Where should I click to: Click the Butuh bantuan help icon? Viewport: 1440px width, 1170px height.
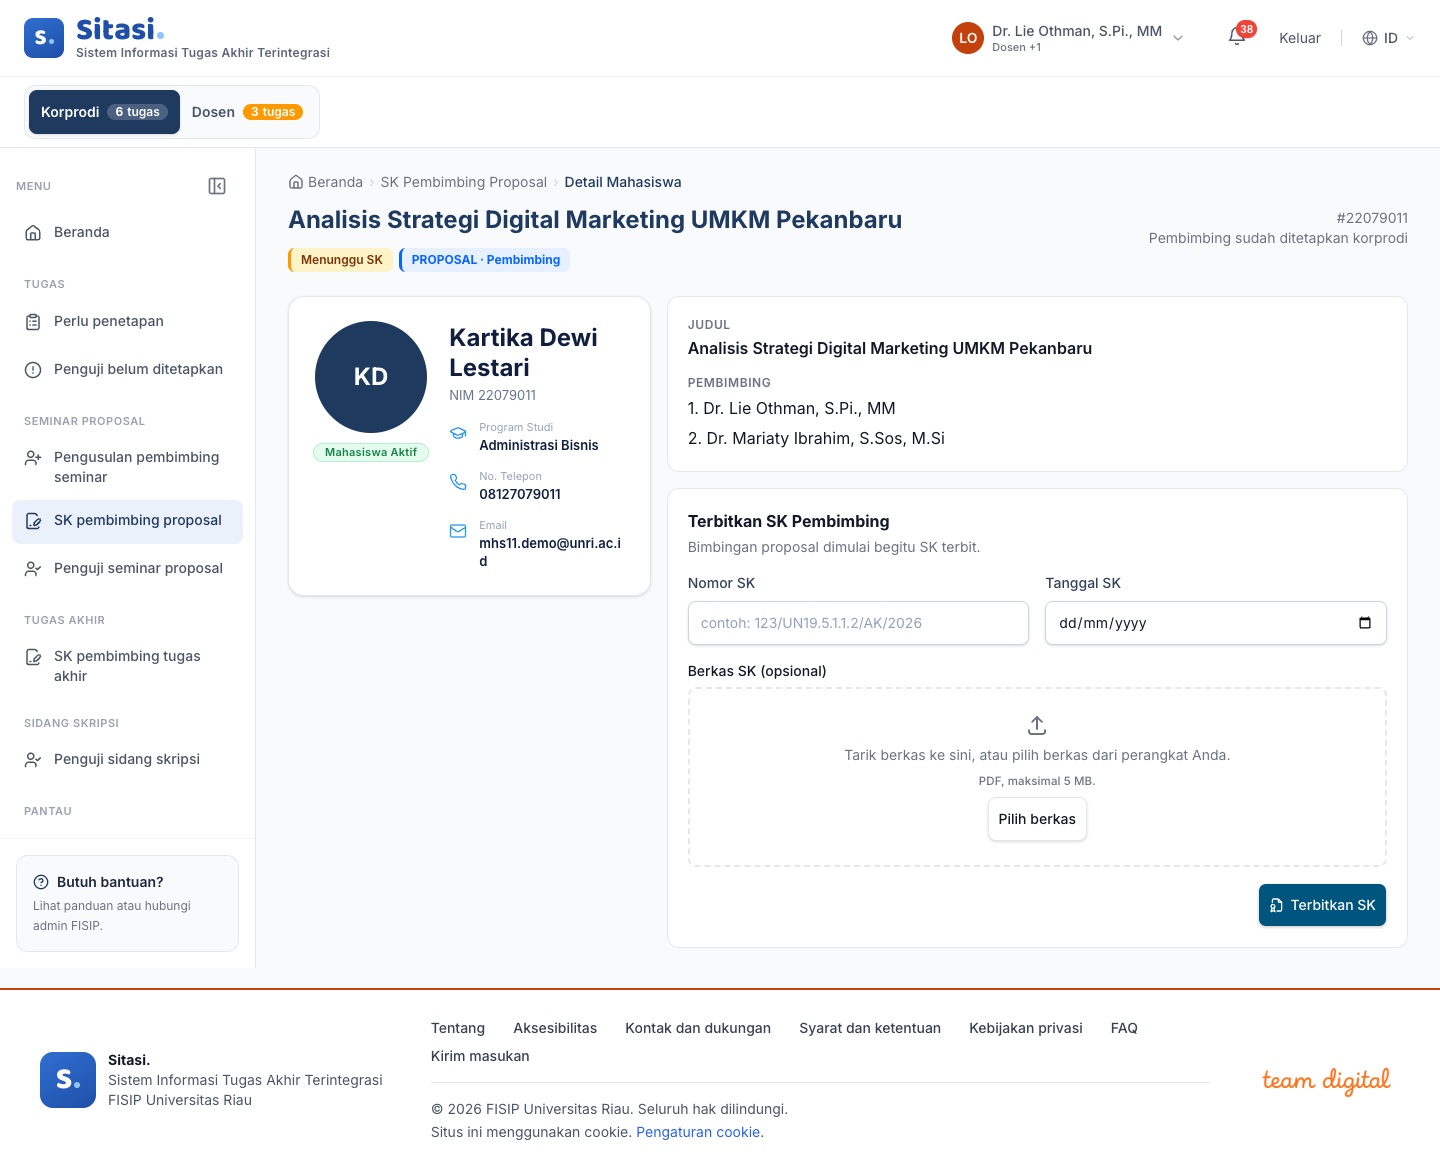coord(41,882)
